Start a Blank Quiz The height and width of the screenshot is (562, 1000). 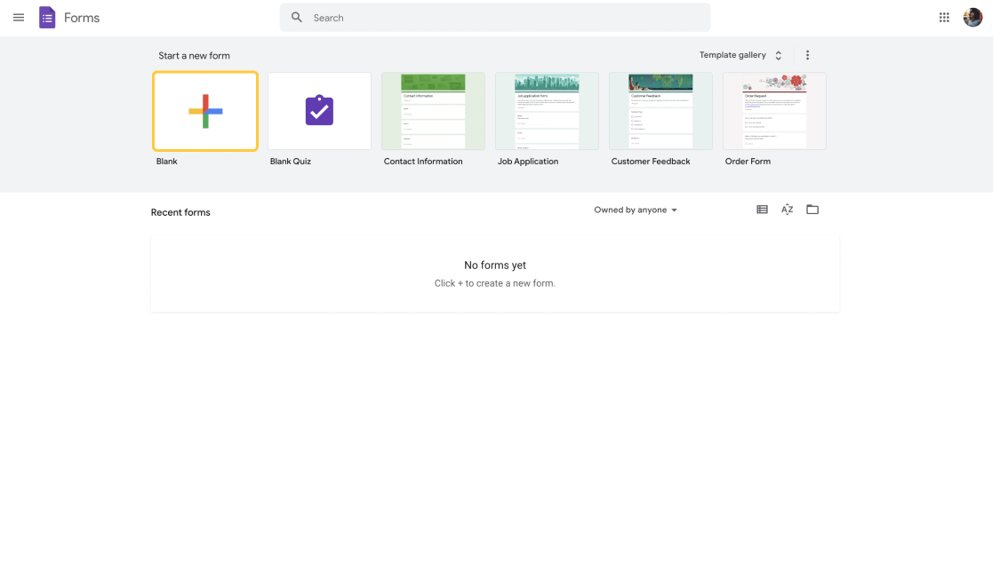pyautogui.click(x=320, y=111)
